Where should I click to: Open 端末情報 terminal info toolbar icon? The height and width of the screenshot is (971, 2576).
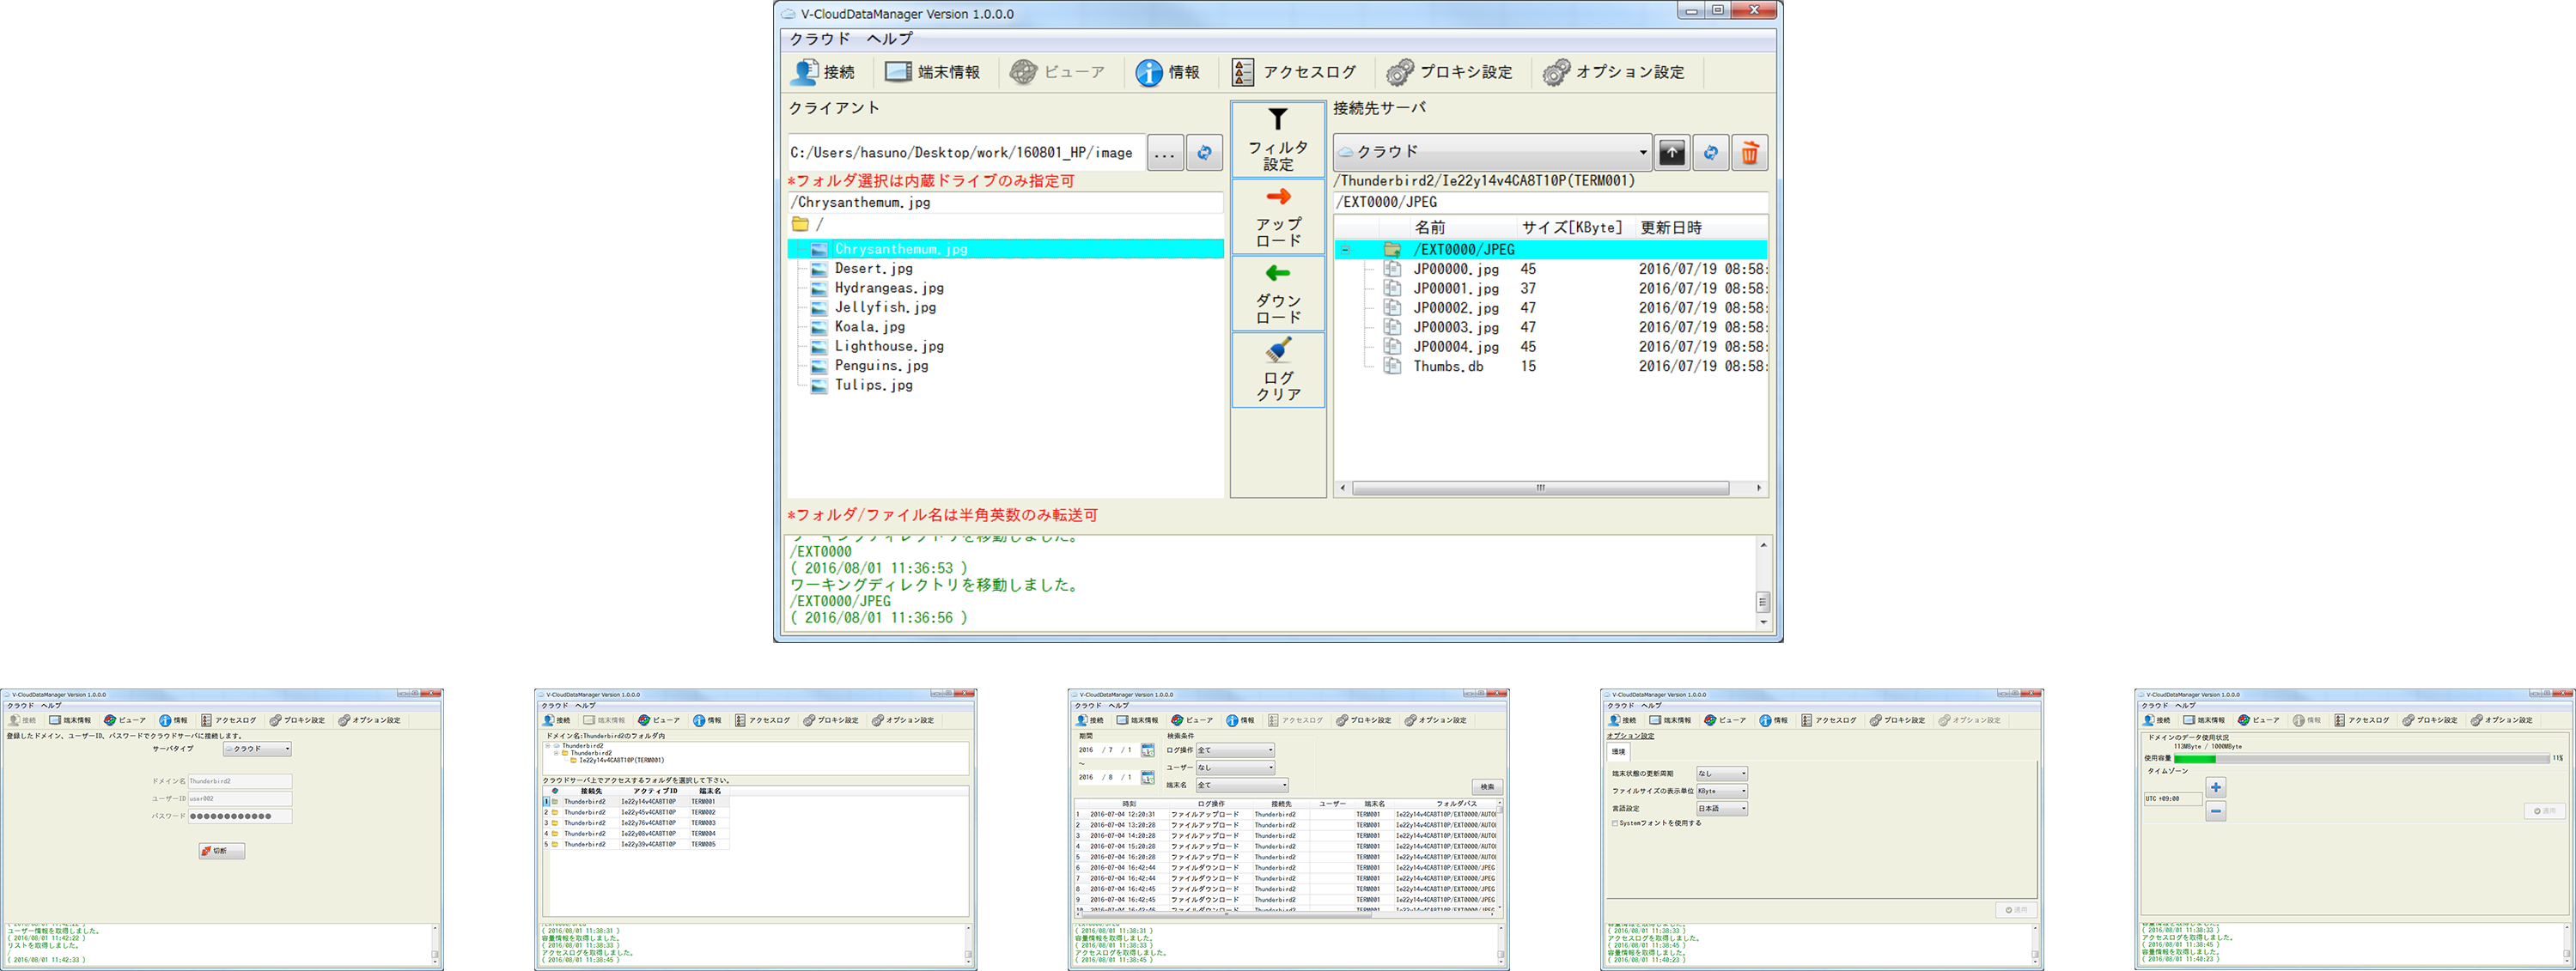932,72
